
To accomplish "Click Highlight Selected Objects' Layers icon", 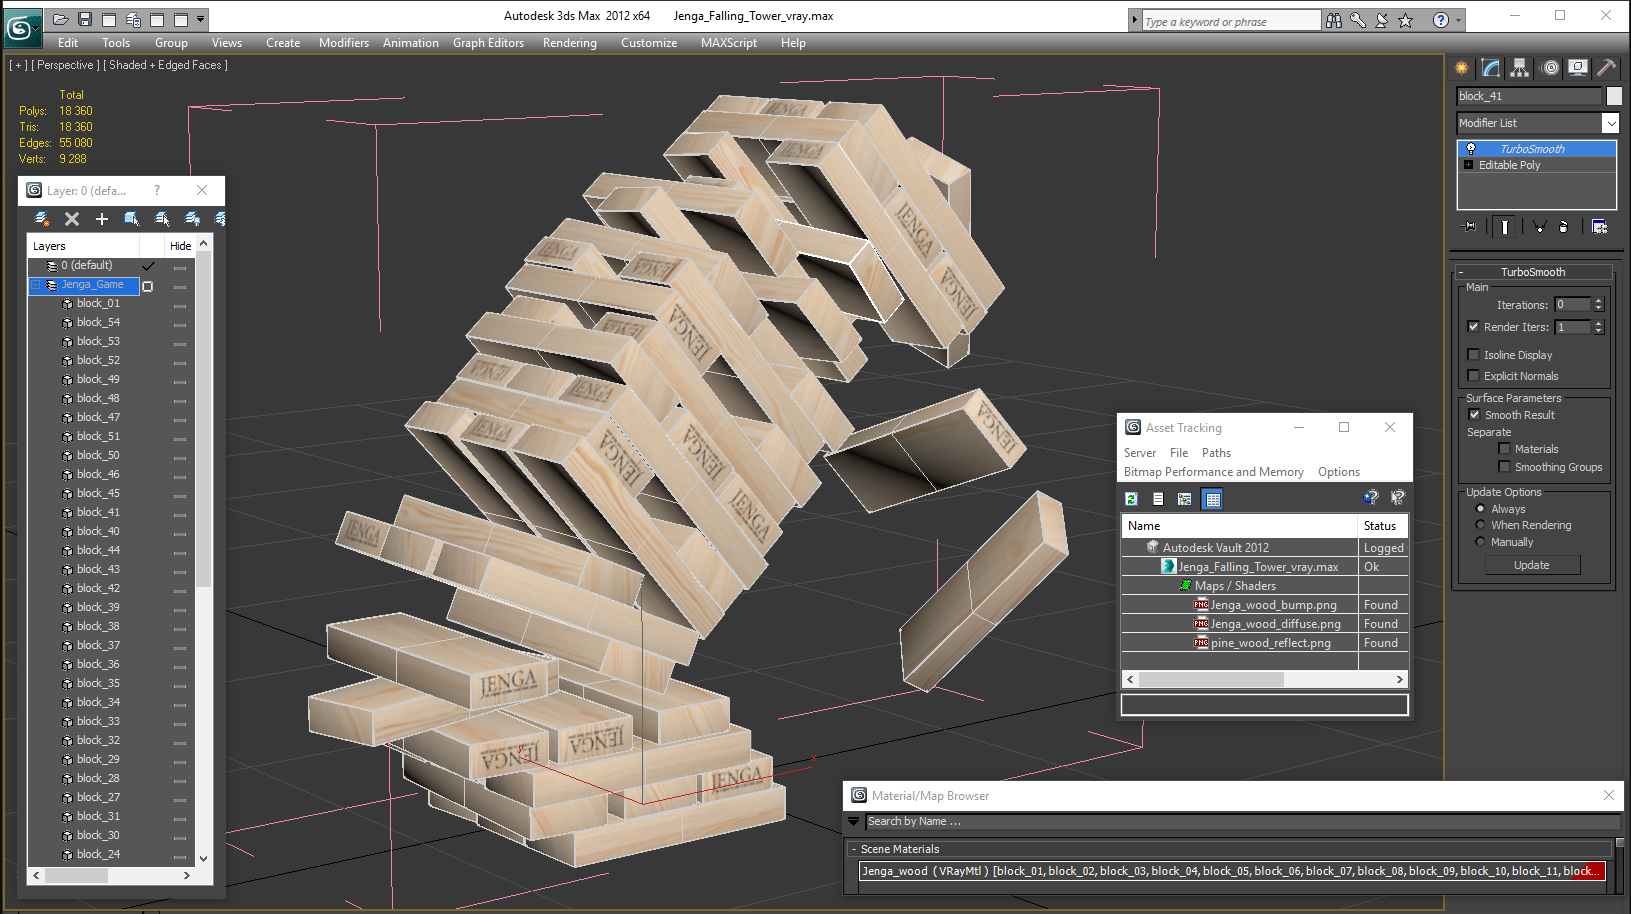I will pos(162,218).
